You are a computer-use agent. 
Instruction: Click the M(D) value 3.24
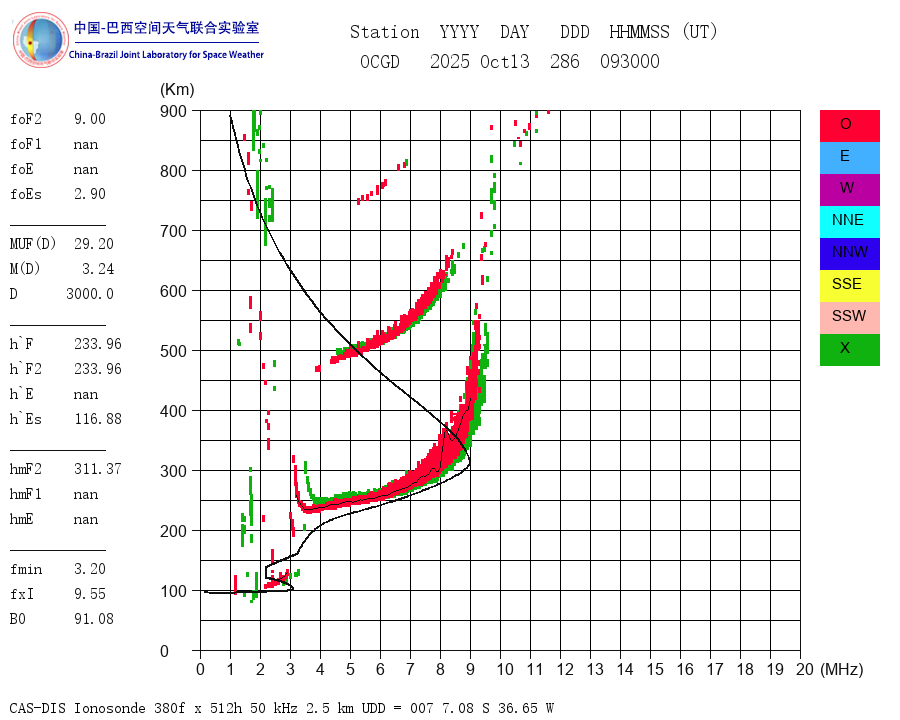coord(98,269)
